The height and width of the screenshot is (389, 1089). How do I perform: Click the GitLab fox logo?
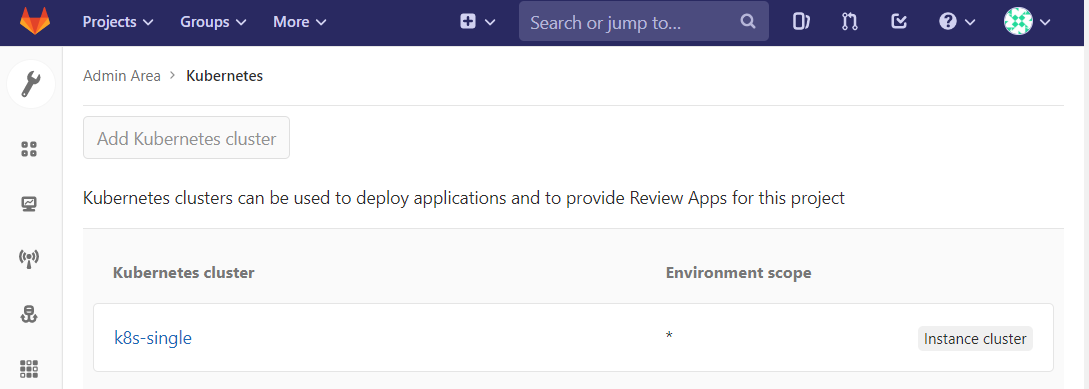[35, 22]
